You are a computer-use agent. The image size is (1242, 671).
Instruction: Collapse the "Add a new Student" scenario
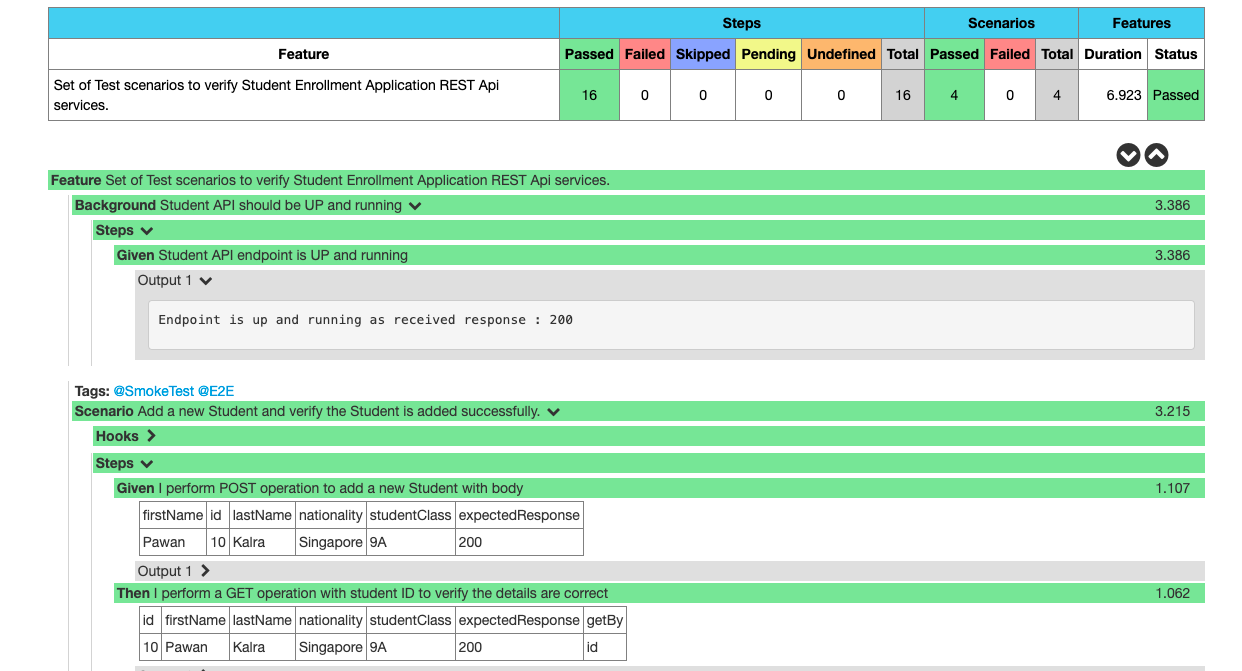[554, 411]
